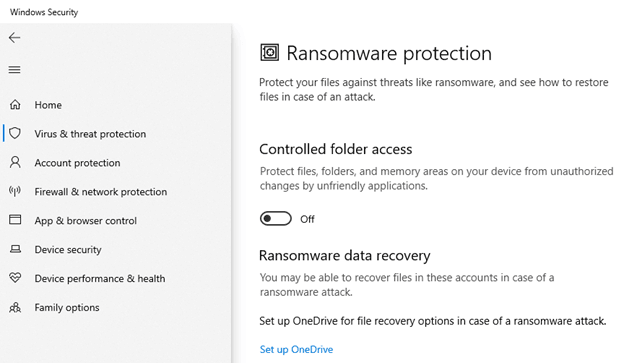Click the antenna icon for Firewall
Screen dimensions: 624x363
coord(15,191)
